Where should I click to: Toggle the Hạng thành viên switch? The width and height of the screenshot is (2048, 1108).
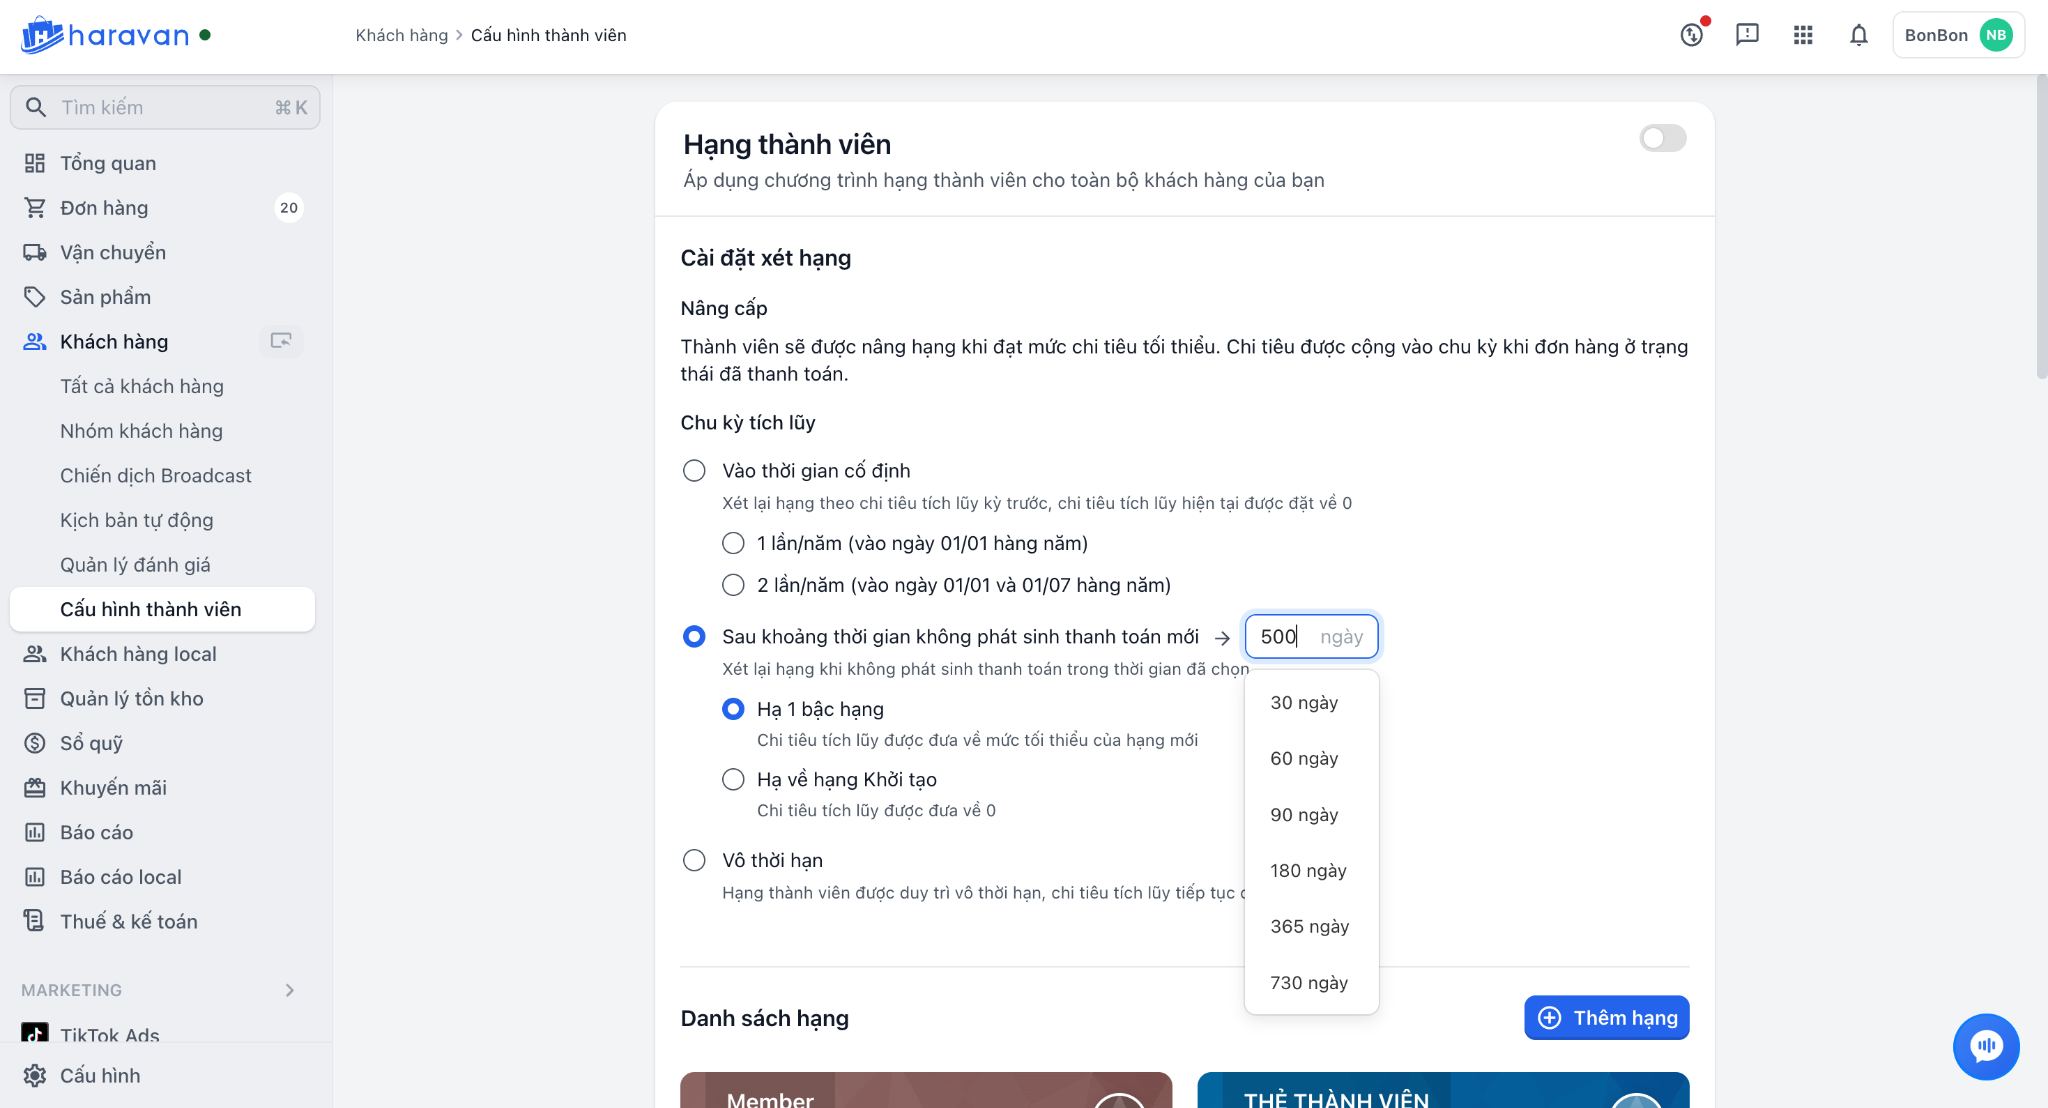click(x=1663, y=138)
